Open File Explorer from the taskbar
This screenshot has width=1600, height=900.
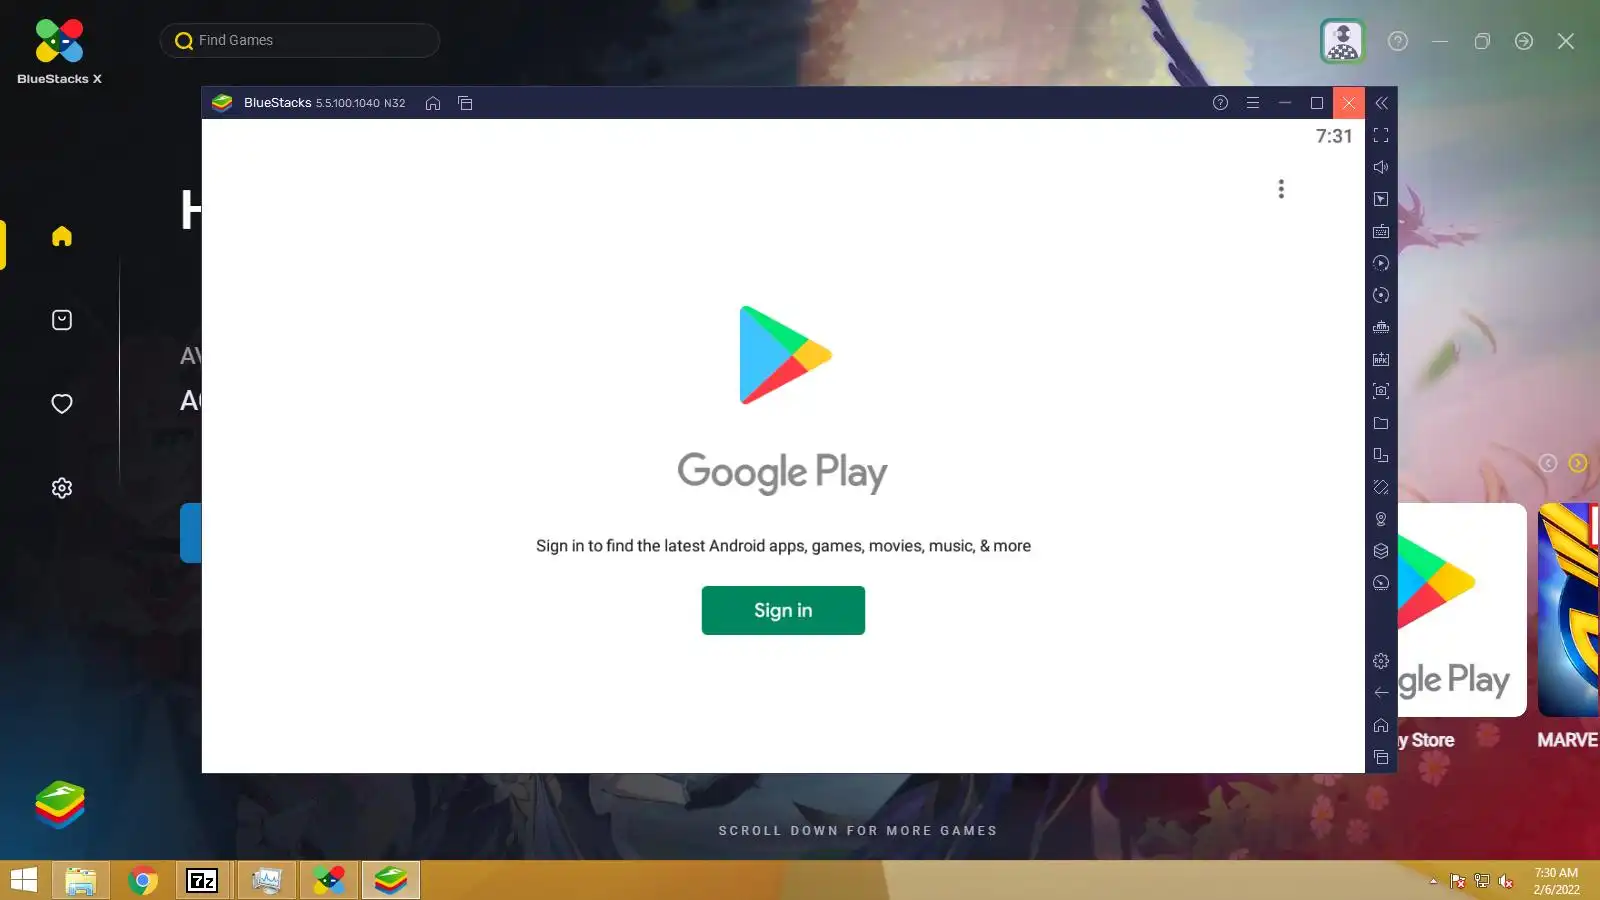click(x=80, y=880)
